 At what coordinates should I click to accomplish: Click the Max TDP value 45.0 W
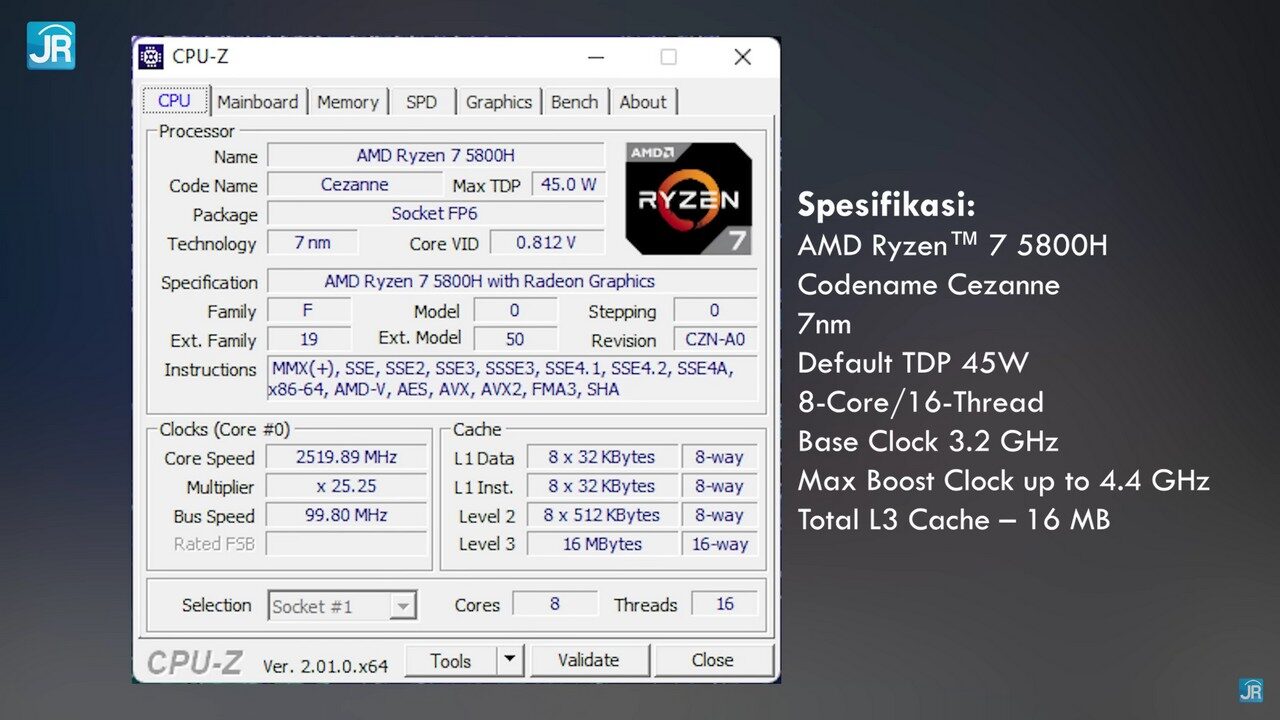click(568, 185)
